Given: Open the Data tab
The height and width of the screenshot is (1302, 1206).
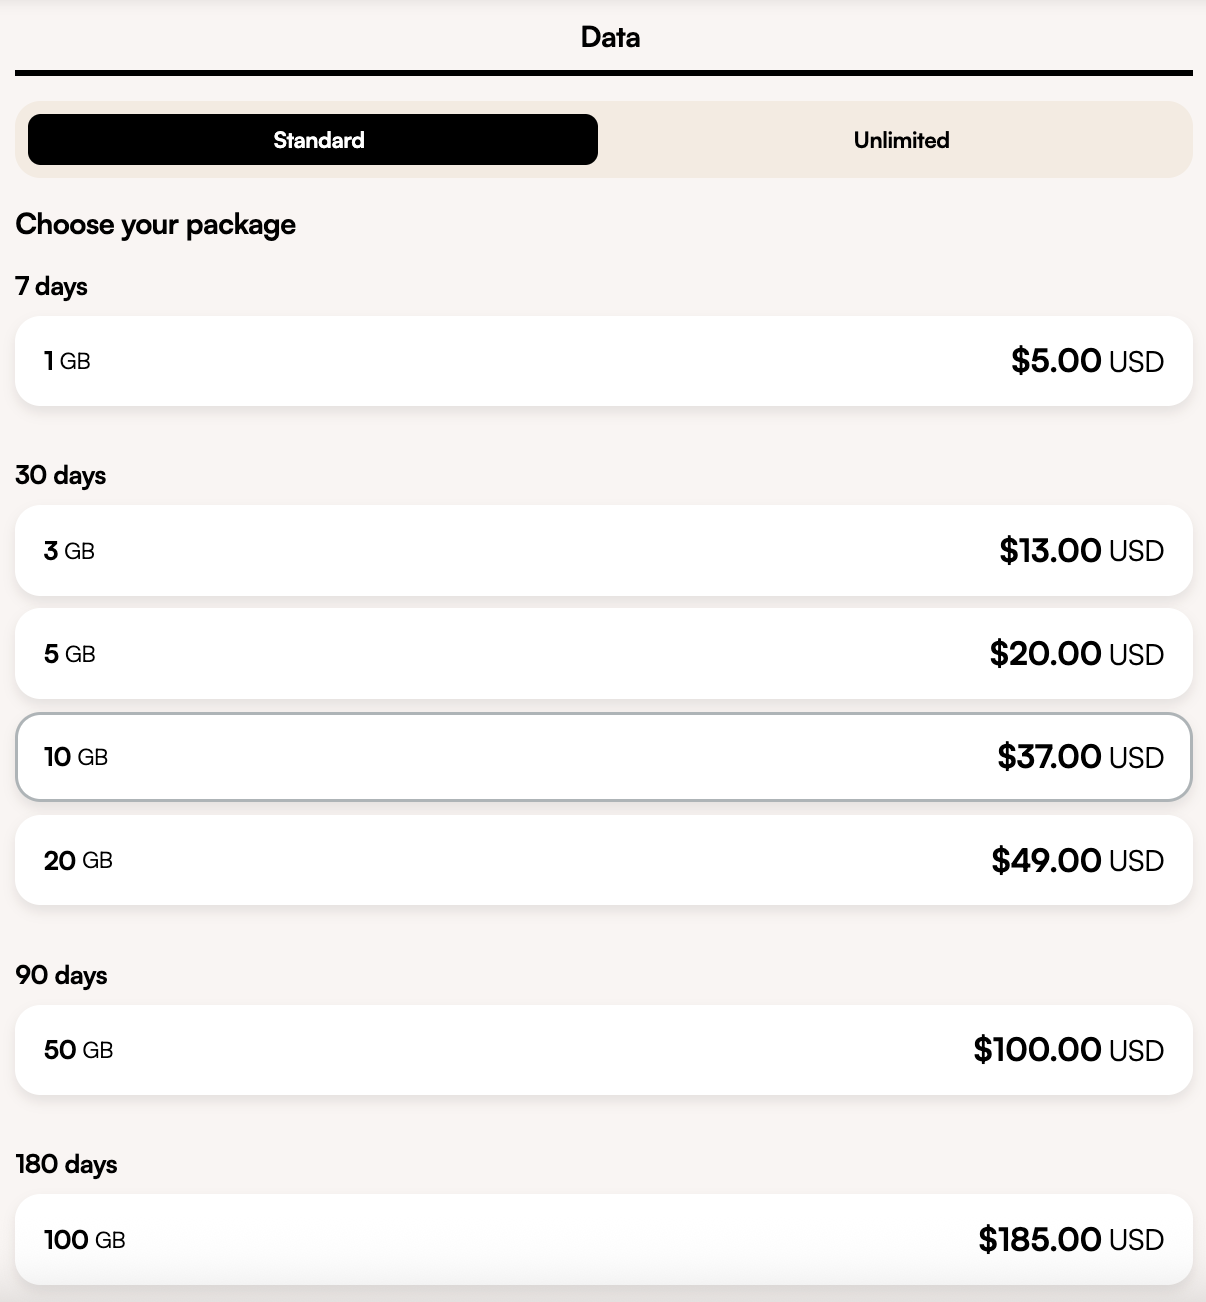Looking at the screenshot, I should point(610,38).
